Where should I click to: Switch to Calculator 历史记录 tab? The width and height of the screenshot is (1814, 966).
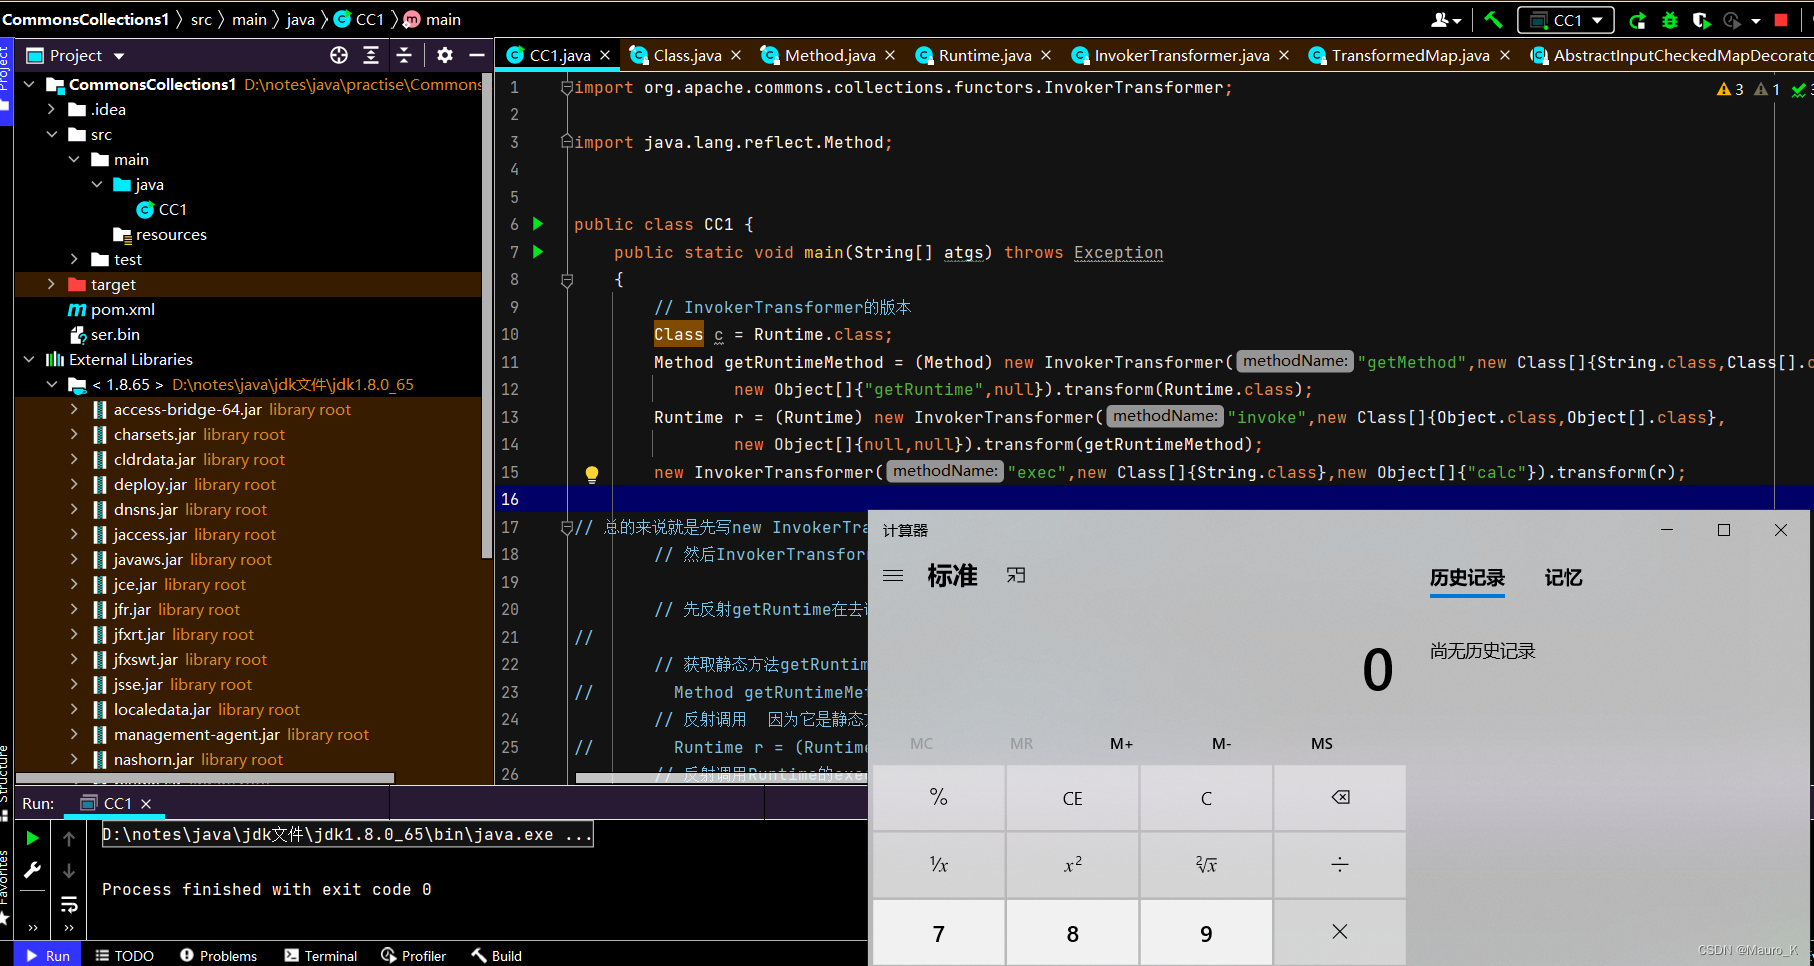pyautogui.click(x=1467, y=578)
